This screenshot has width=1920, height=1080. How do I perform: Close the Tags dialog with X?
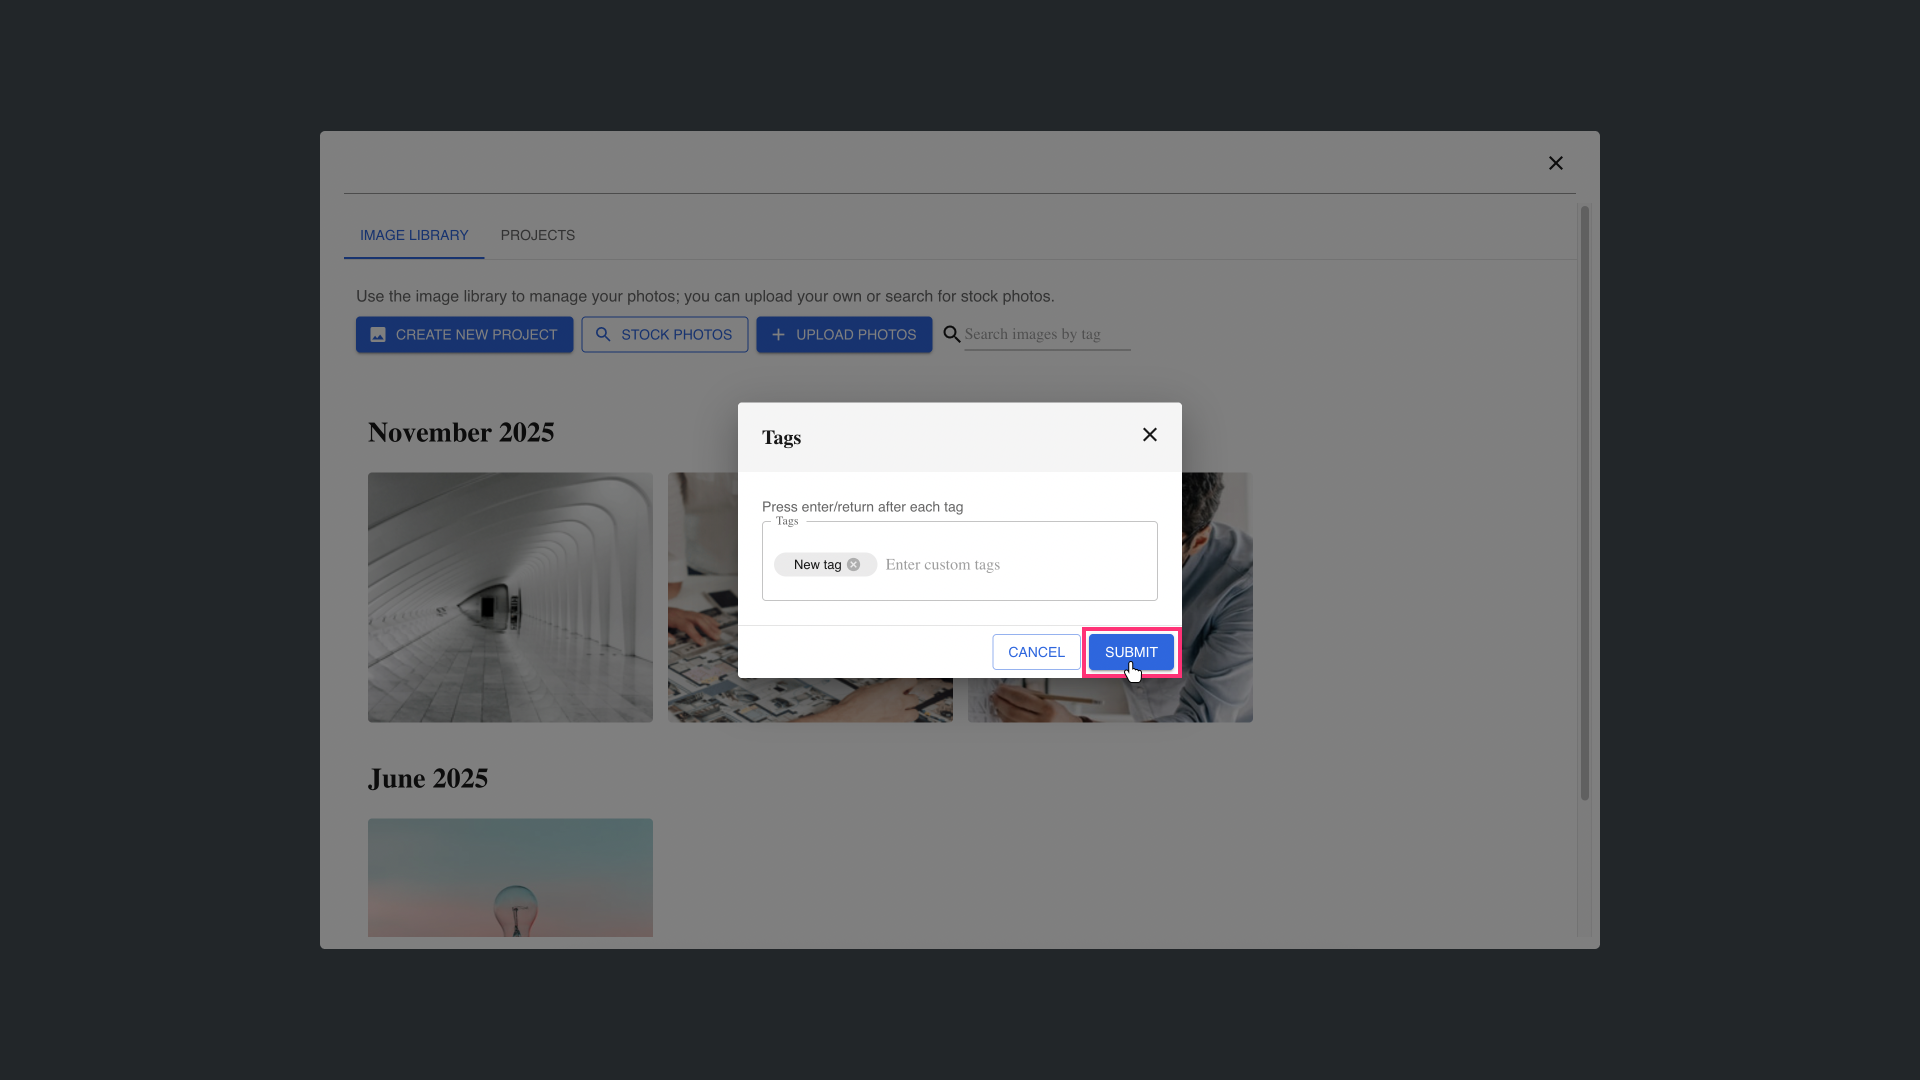1149,435
